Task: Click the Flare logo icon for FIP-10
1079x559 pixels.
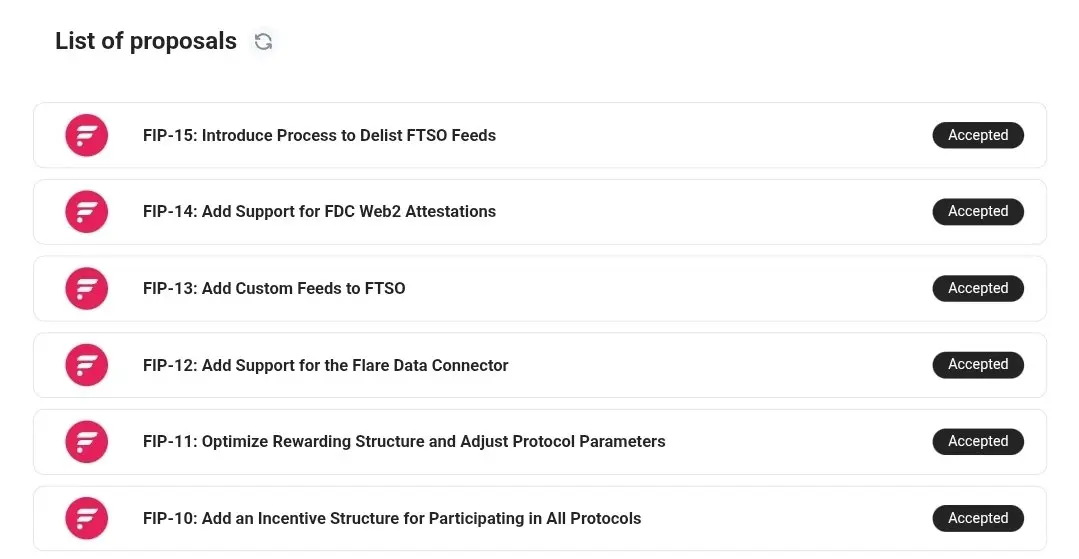Action: click(87, 518)
